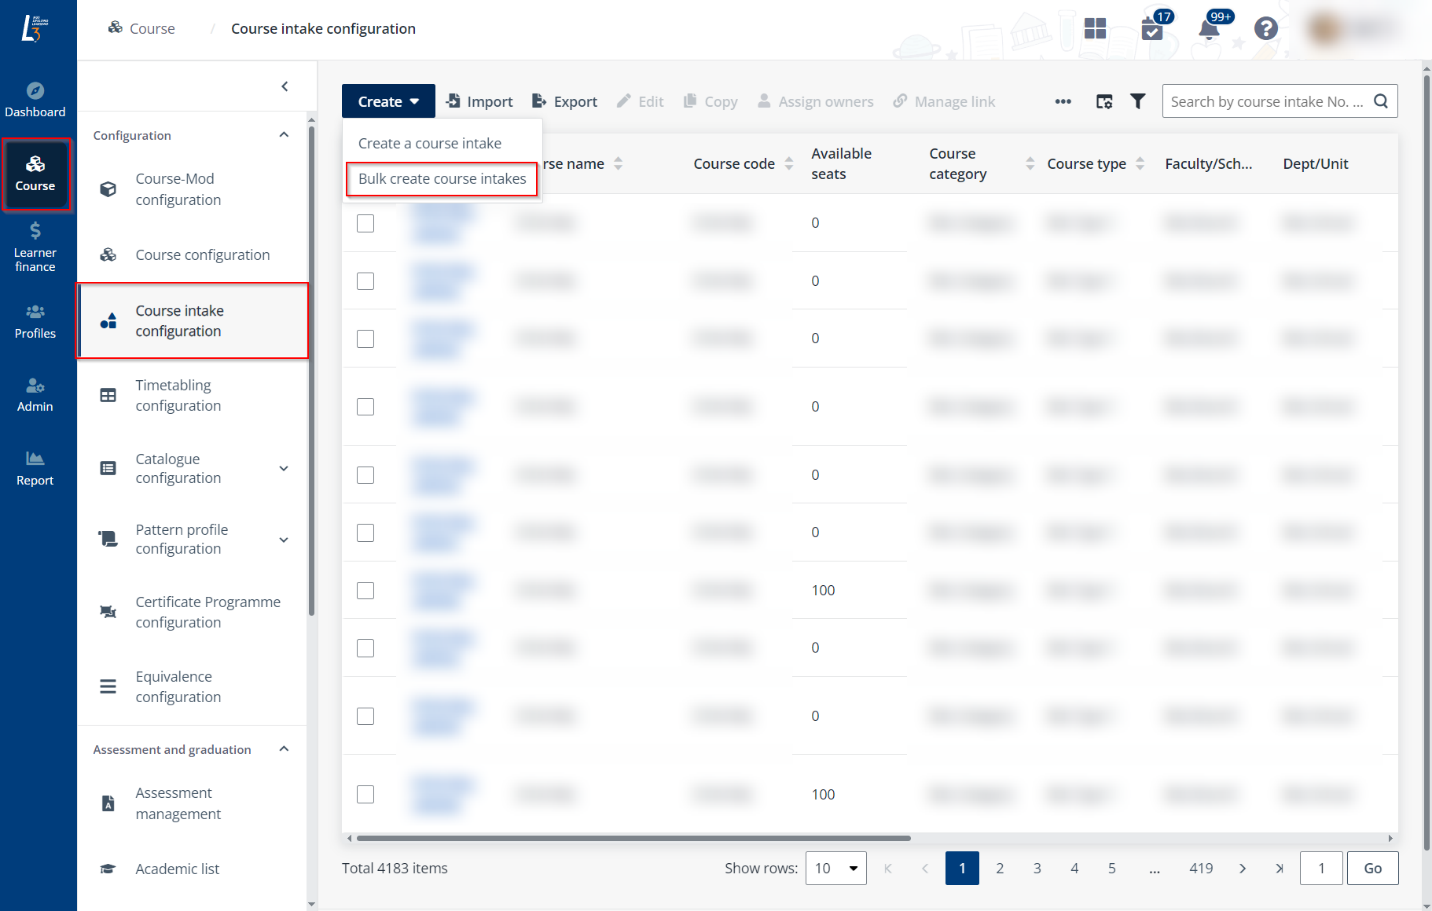Open the Create dropdown button

pos(388,101)
